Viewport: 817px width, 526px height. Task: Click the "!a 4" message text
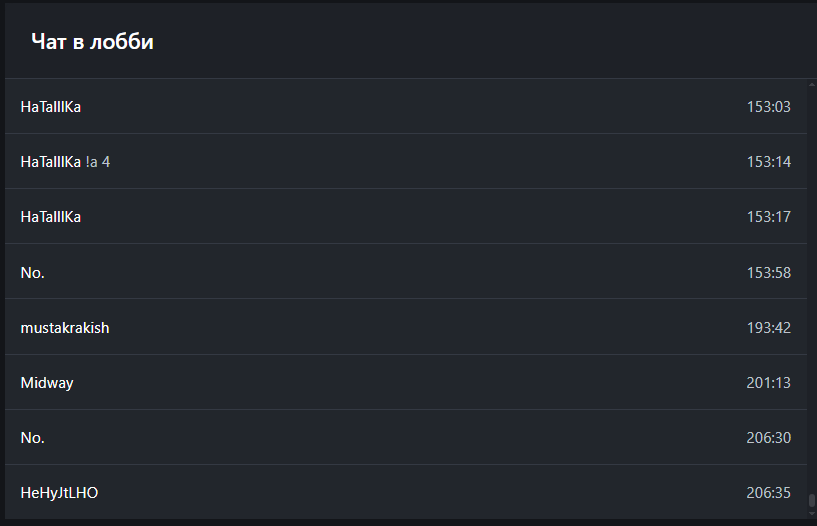(98, 161)
